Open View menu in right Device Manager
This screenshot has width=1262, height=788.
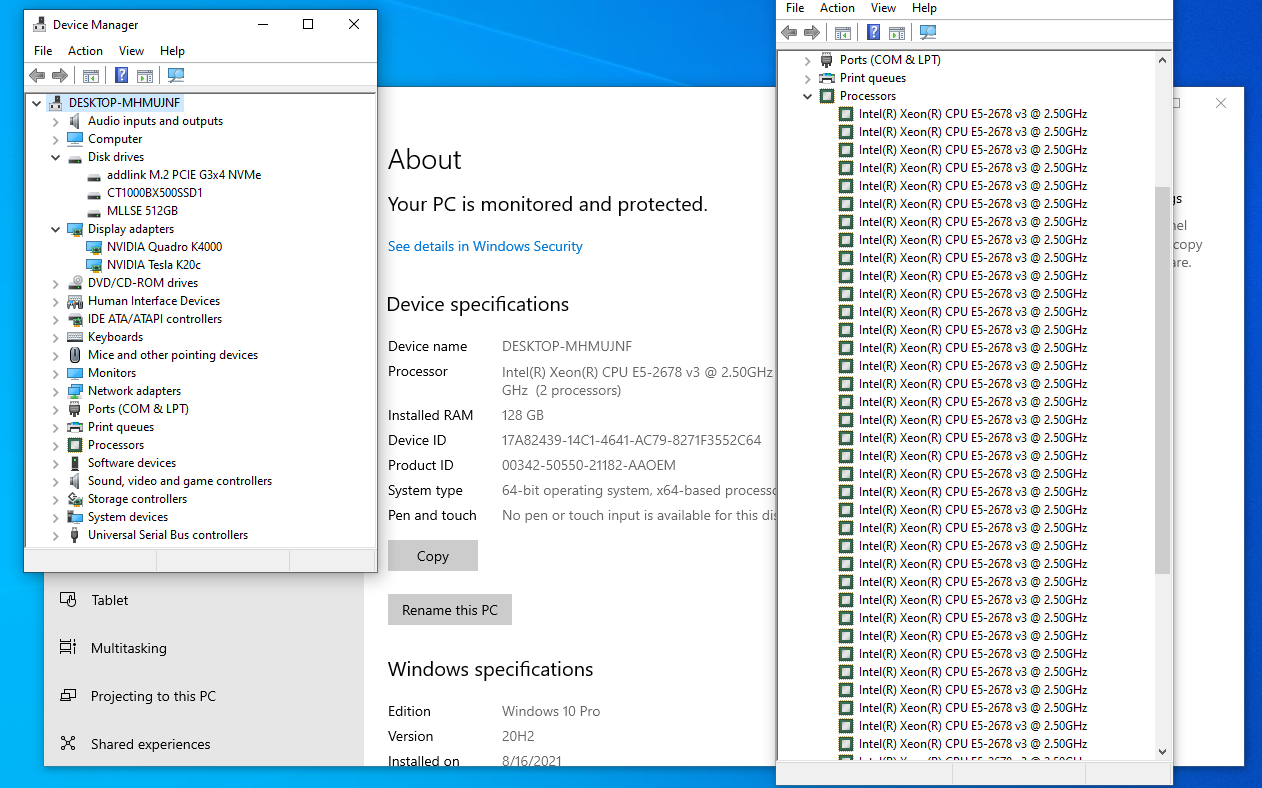884,8
